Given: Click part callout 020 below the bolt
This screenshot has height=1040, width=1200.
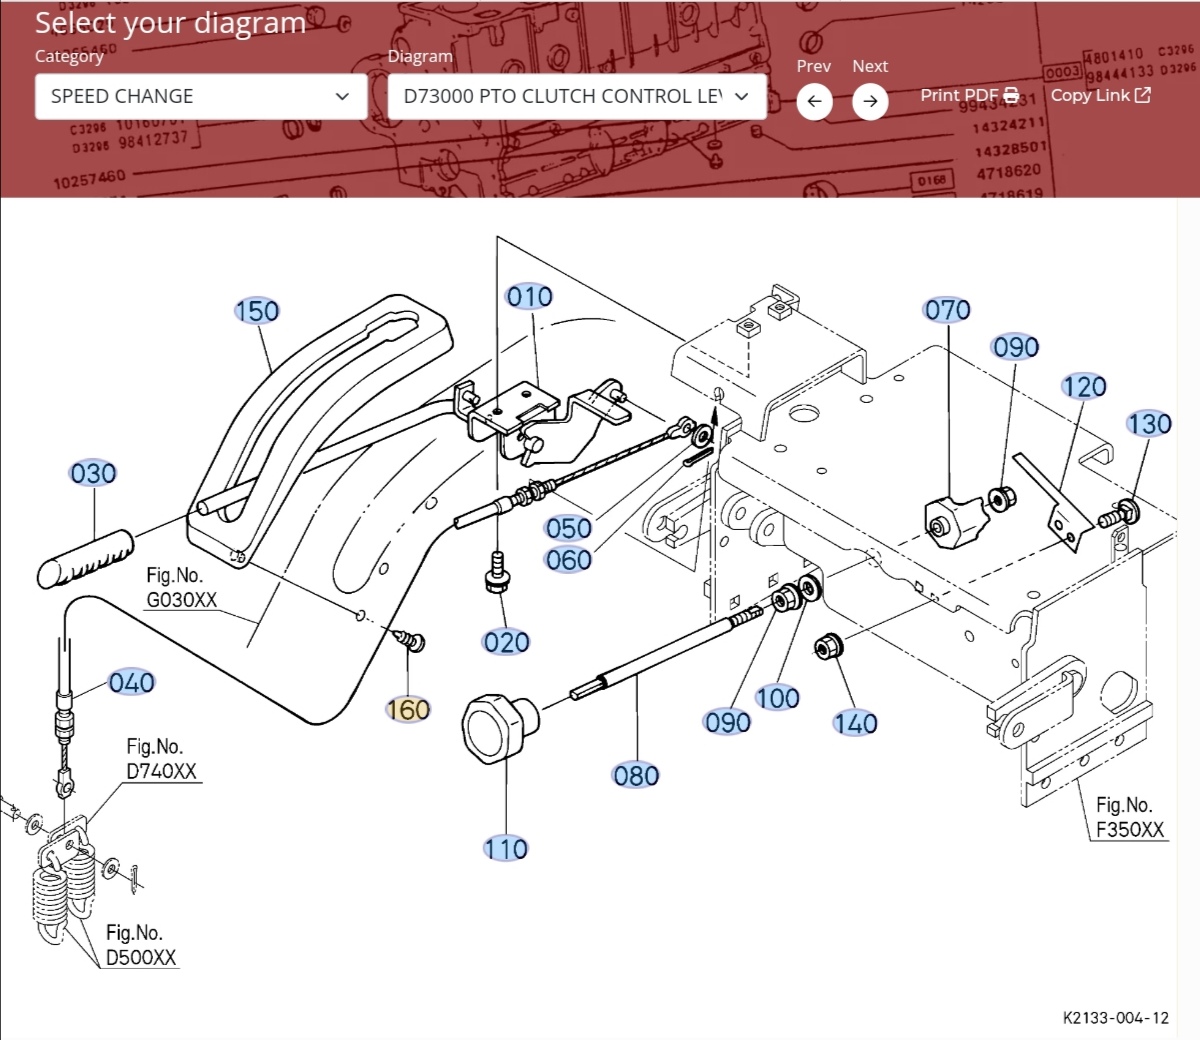Looking at the screenshot, I should pos(506,642).
